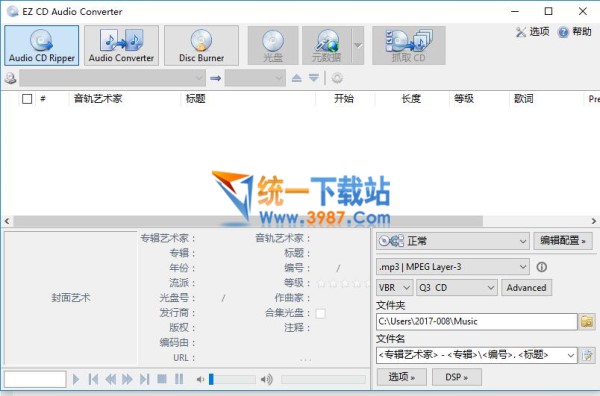Click the DSP » button

coord(457,377)
